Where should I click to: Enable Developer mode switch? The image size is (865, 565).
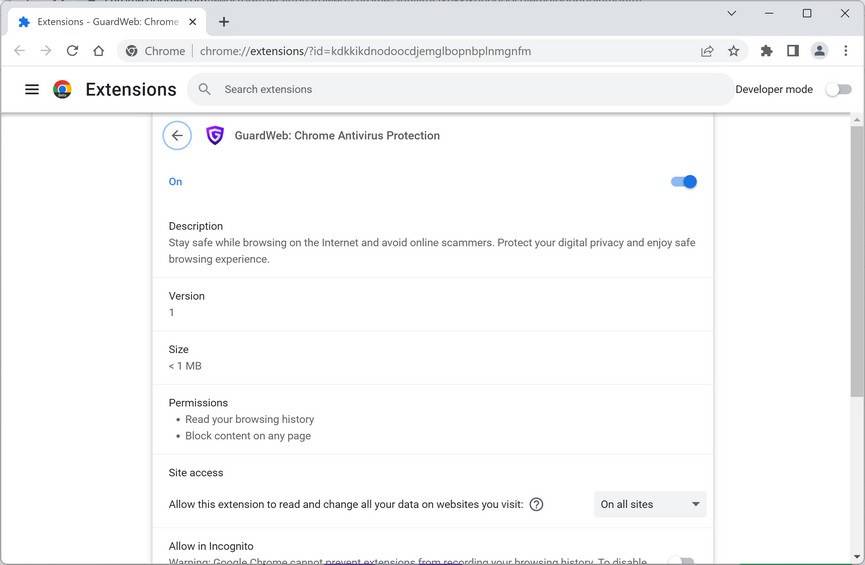pos(838,89)
